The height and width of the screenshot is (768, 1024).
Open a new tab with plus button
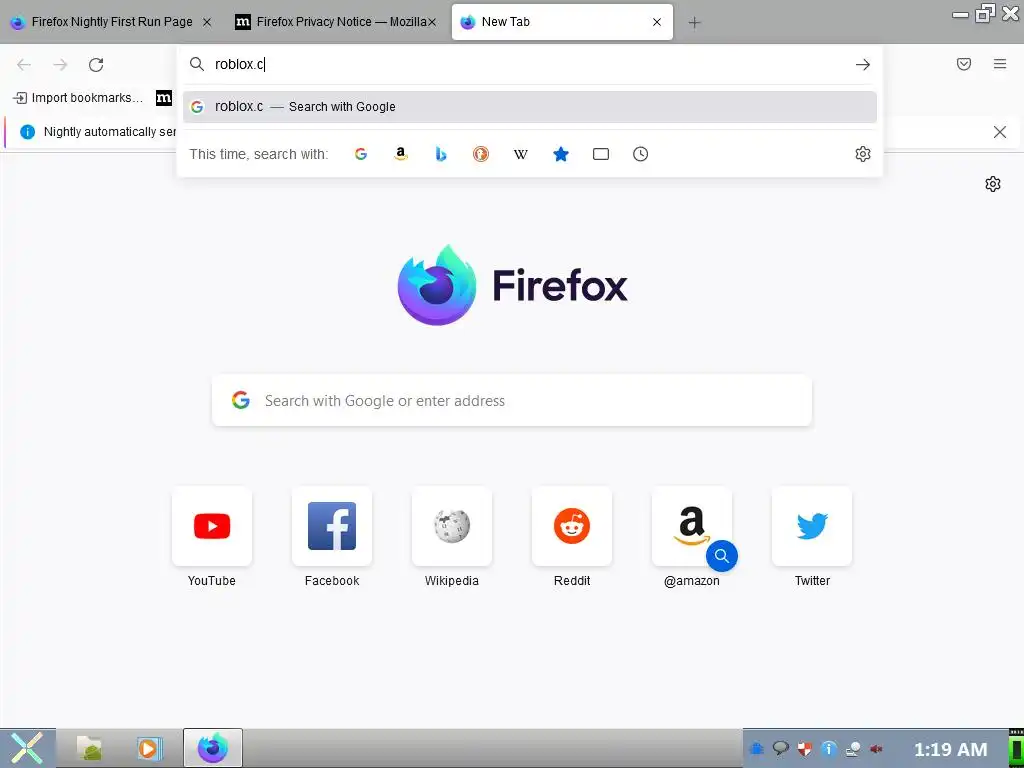(694, 22)
